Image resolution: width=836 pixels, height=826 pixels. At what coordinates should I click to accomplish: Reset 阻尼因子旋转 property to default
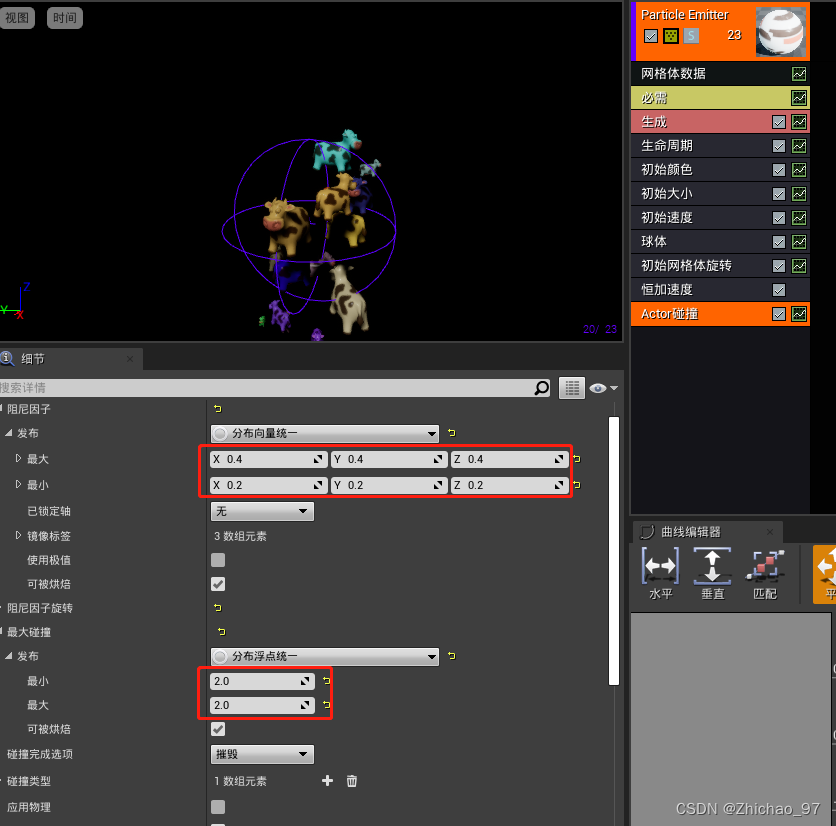coord(218,607)
